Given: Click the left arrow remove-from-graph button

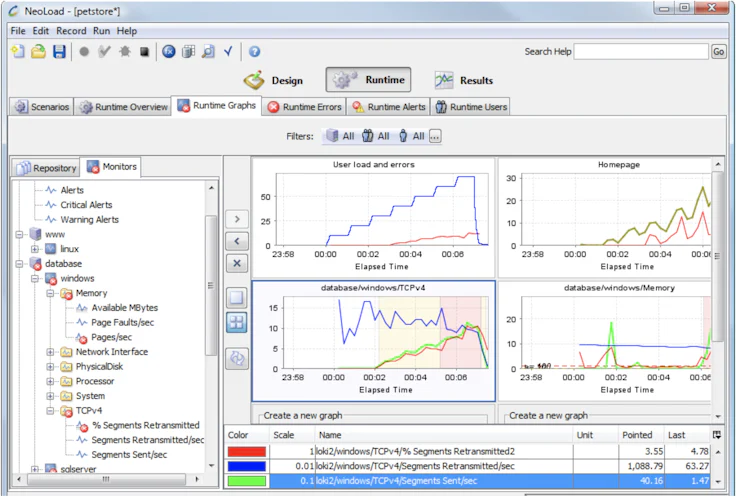Looking at the screenshot, I should pyautogui.click(x=237, y=241).
